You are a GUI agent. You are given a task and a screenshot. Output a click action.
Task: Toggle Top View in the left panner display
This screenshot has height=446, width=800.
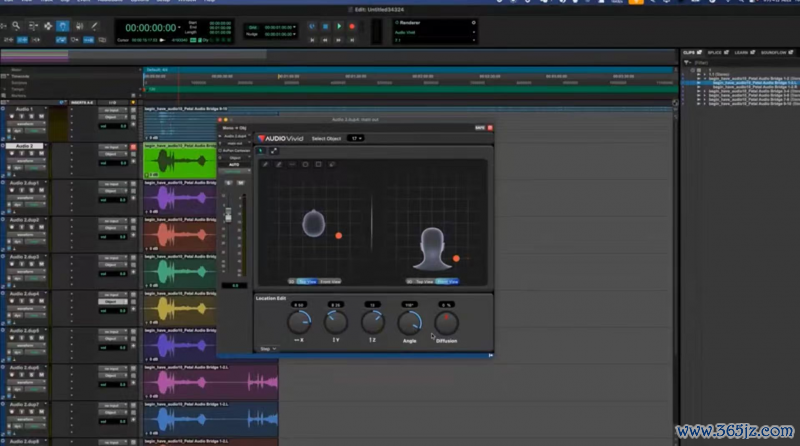coord(306,282)
